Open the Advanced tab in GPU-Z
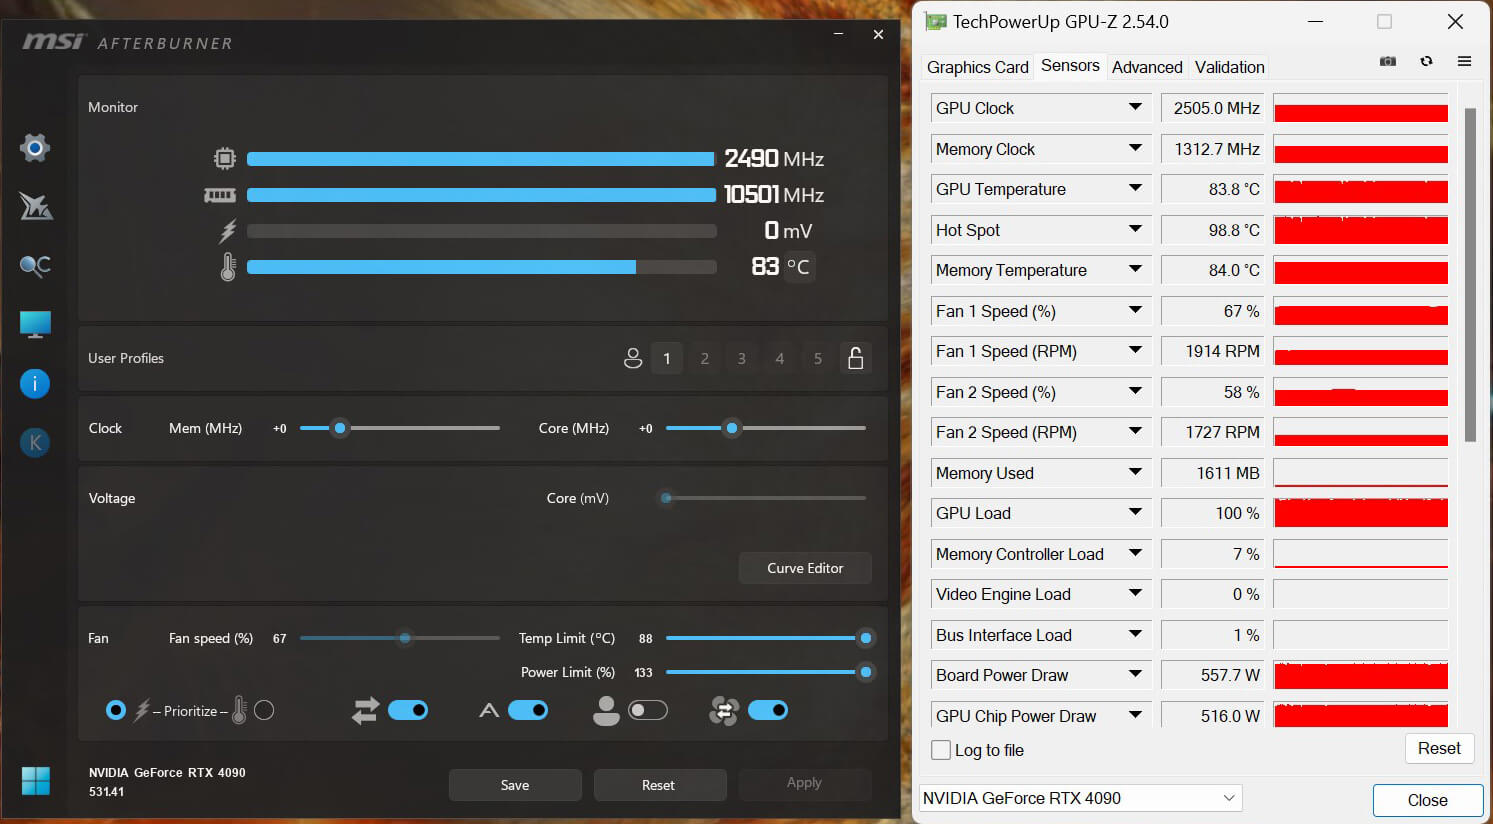This screenshot has width=1493, height=824. coord(1147,67)
